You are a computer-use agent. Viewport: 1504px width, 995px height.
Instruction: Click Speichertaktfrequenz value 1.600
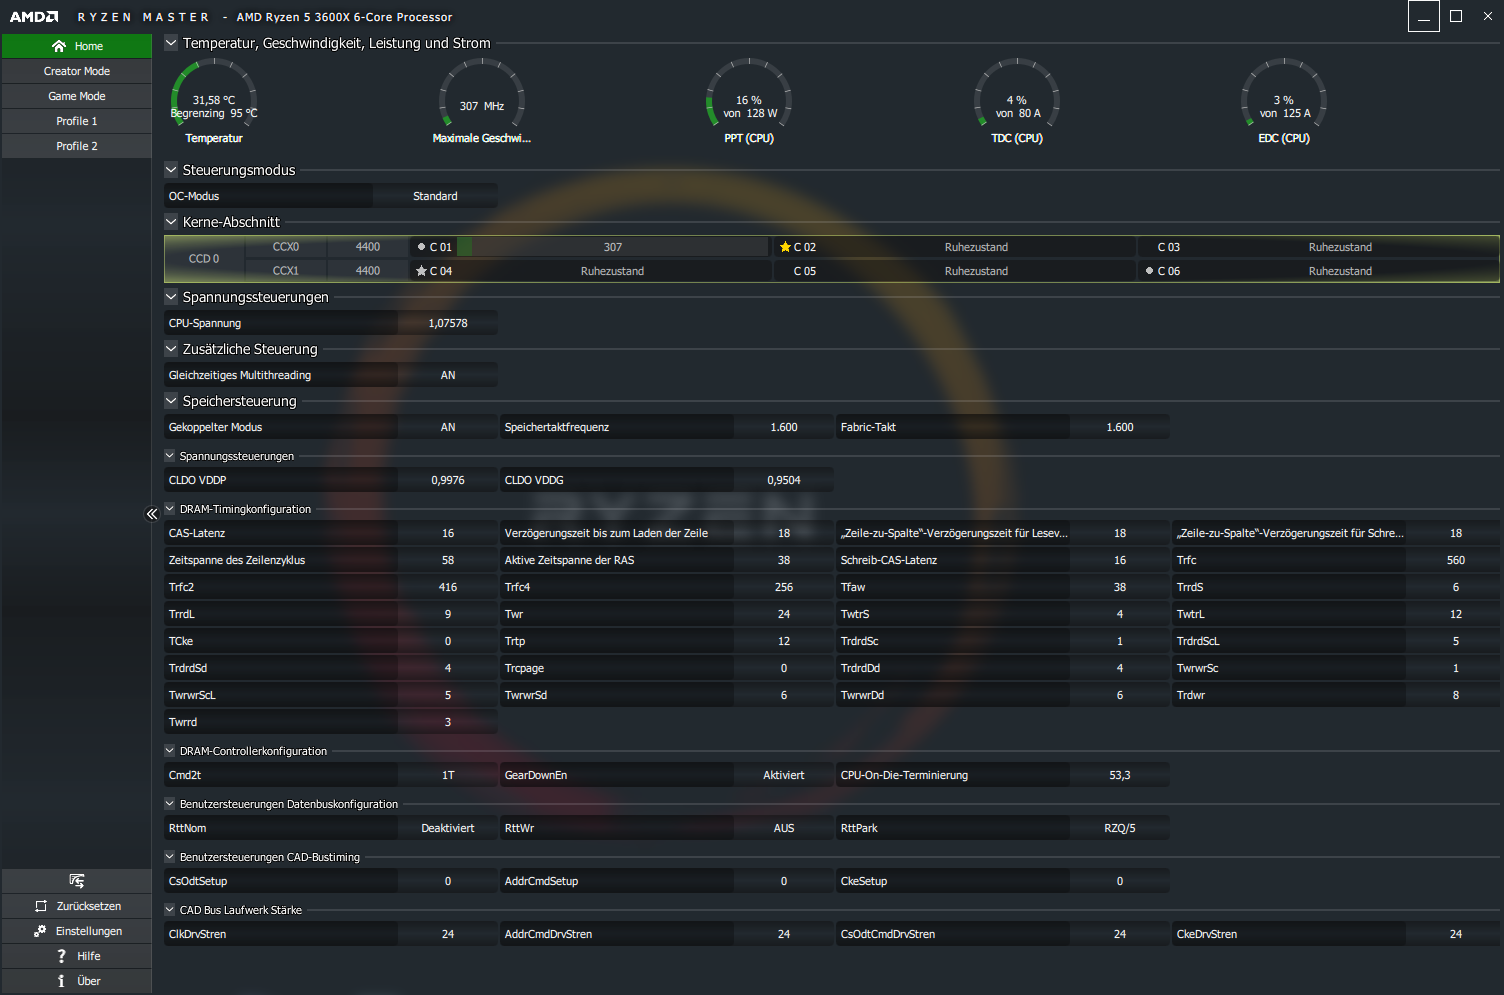tap(784, 427)
